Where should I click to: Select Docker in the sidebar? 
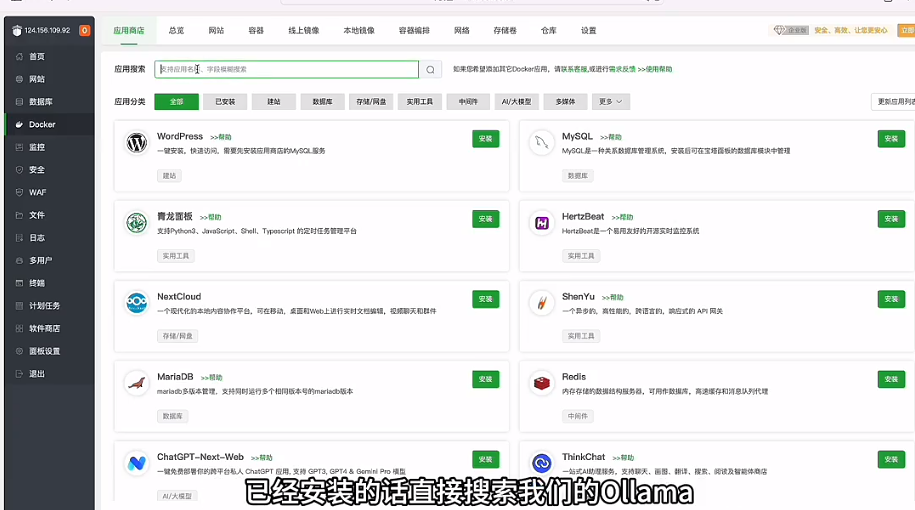coord(49,124)
